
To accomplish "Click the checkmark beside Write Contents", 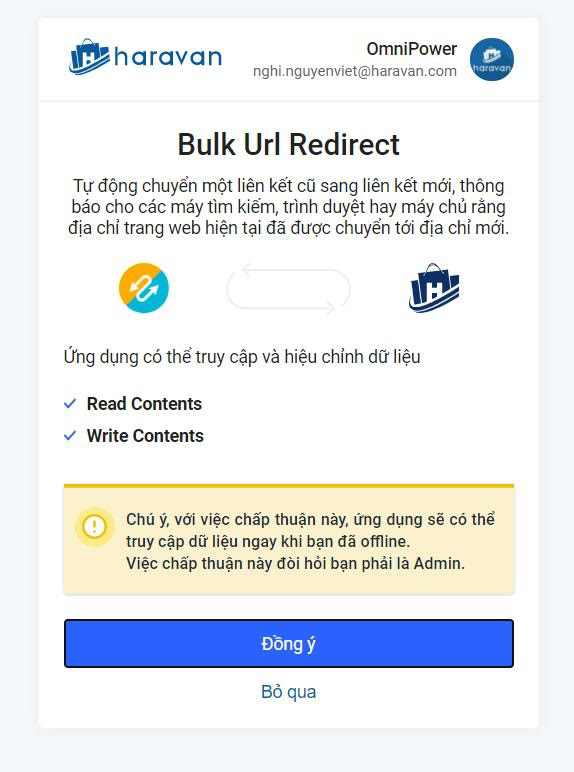I will [70, 436].
